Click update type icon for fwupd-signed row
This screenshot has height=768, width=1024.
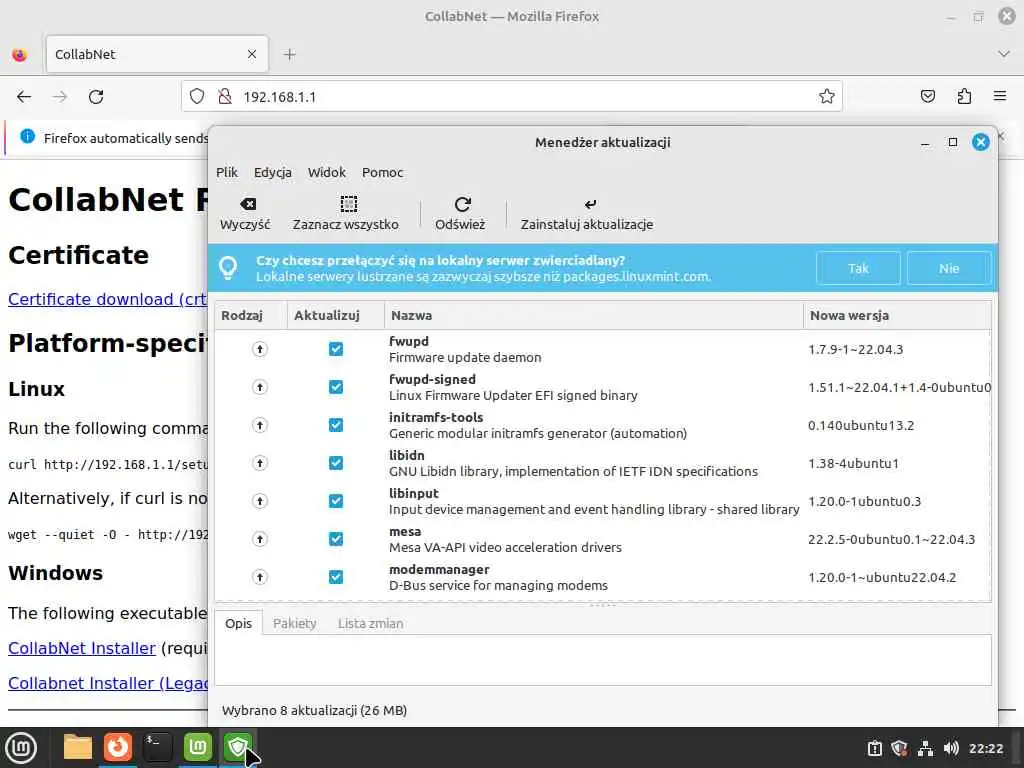click(x=260, y=387)
